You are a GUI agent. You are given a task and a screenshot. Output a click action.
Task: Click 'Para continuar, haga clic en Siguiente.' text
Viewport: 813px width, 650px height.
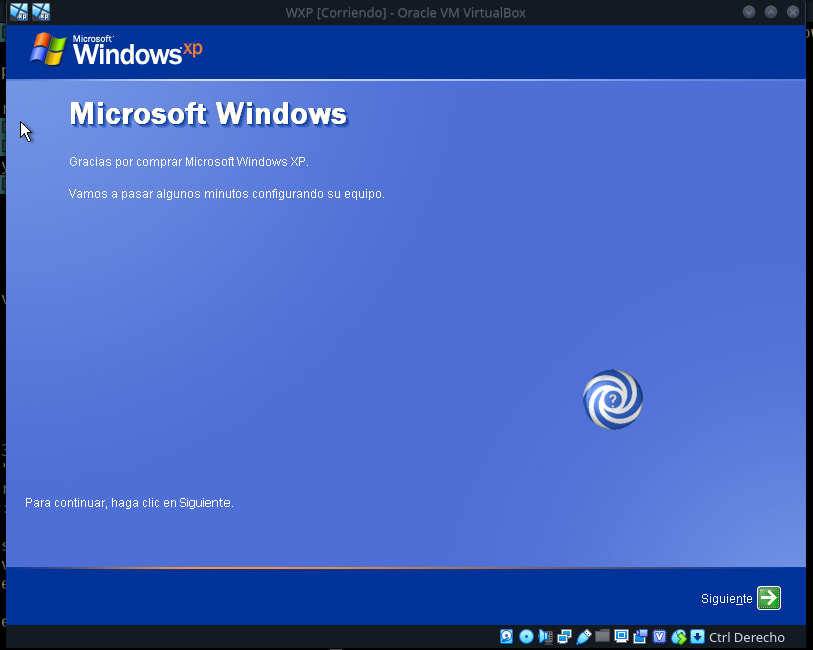click(x=129, y=503)
